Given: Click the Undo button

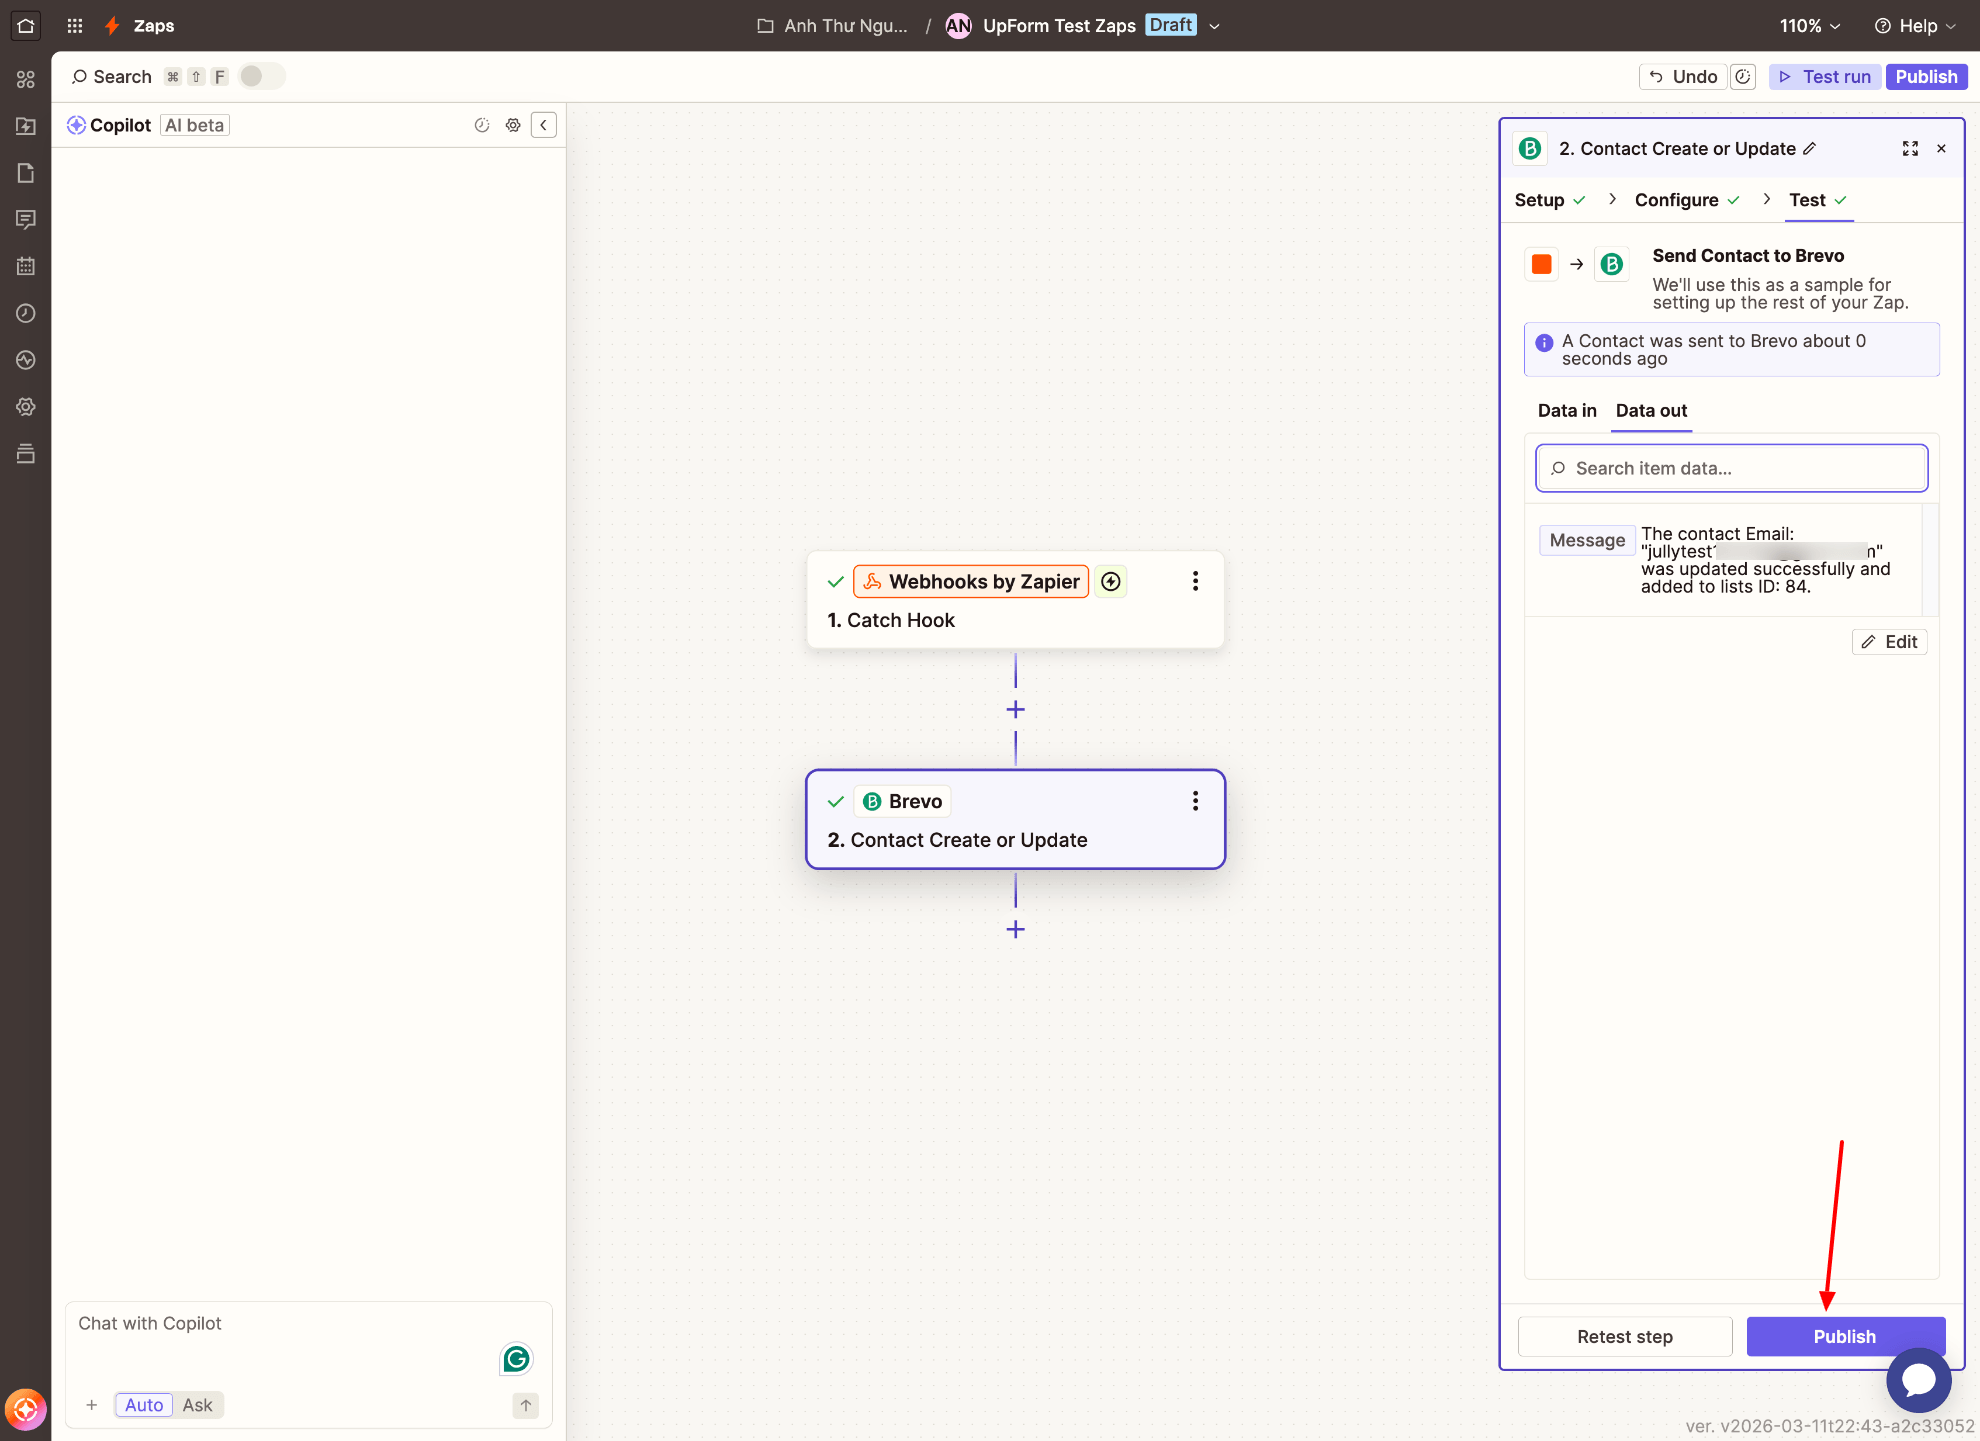Looking at the screenshot, I should [1683, 77].
